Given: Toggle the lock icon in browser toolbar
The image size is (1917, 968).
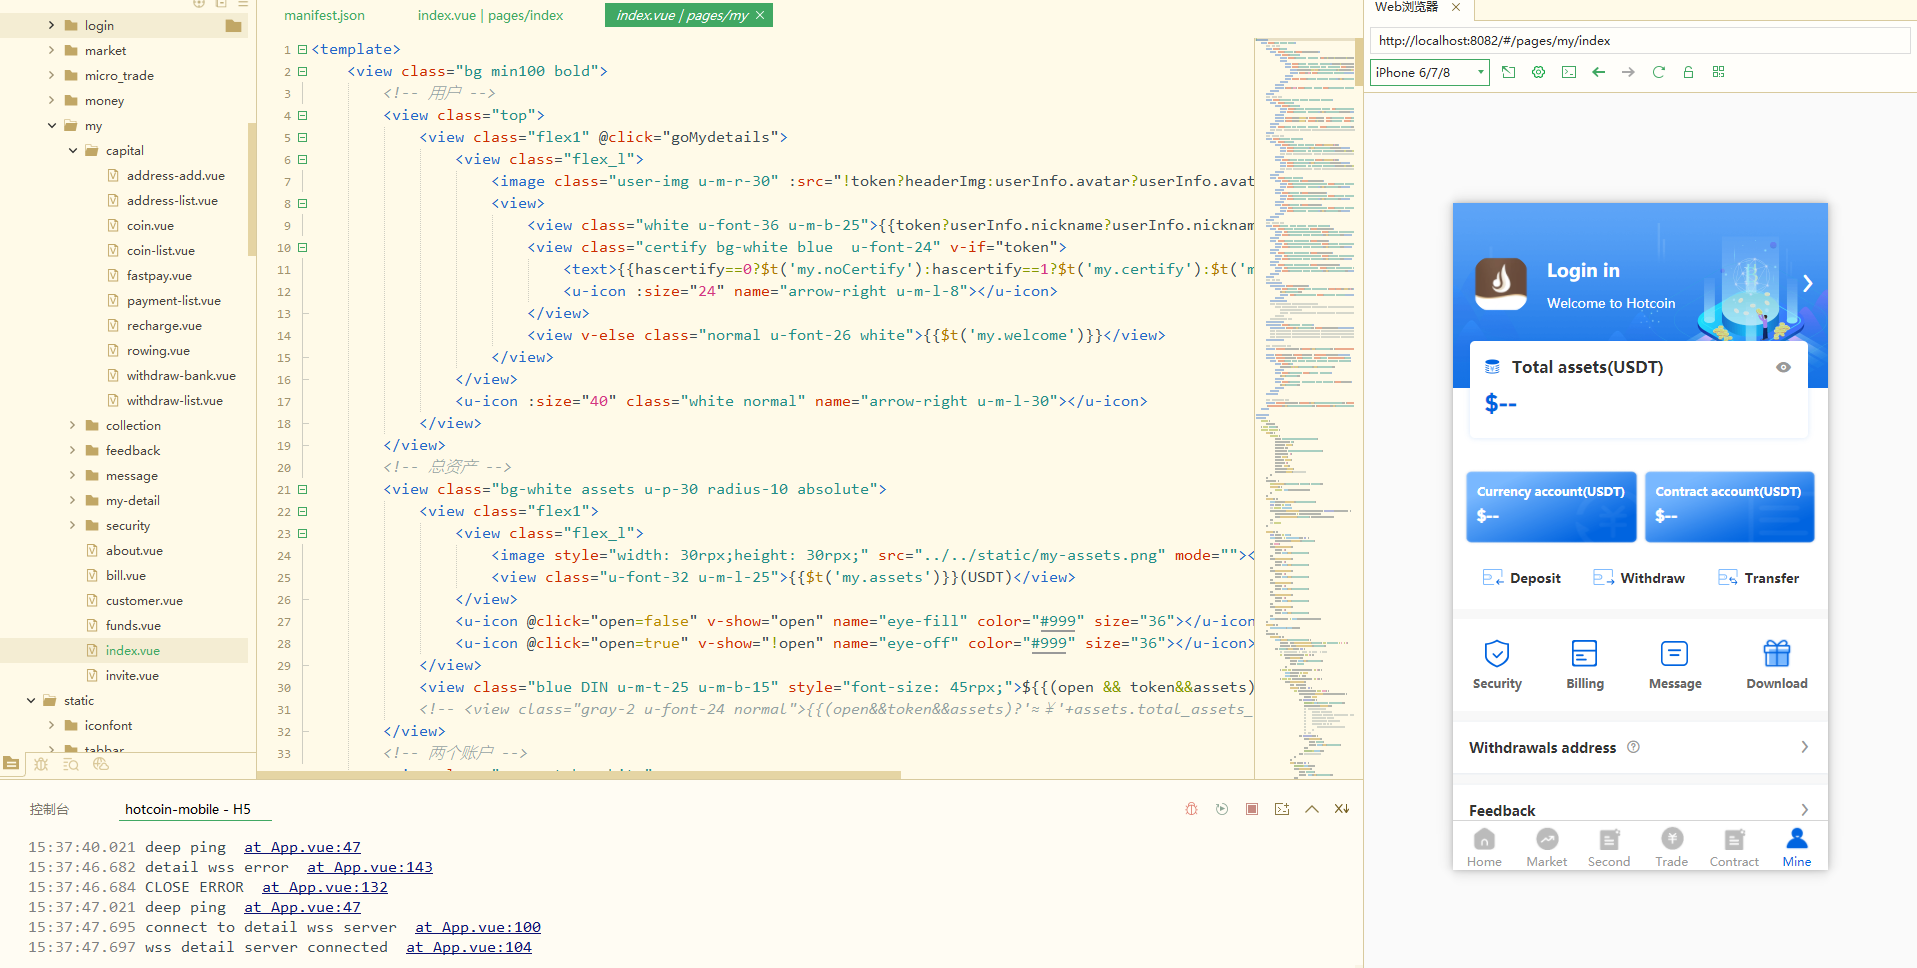Looking at the screenshot, I should tap(1688, 72).
